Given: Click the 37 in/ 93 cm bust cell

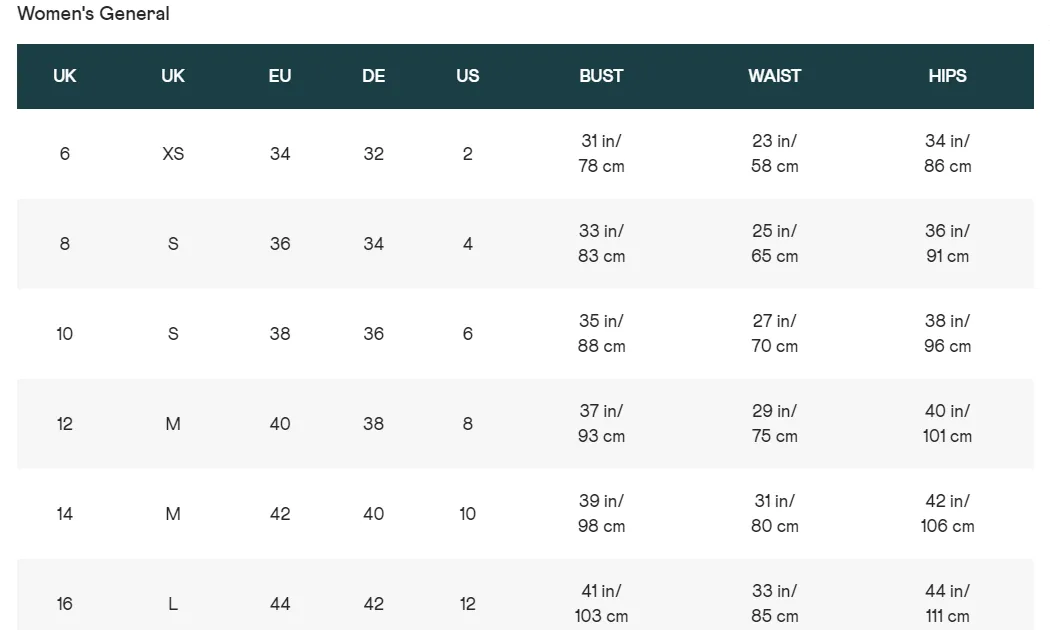Looking at the screenshot, I should pyautogui.click(x=601, y=423).
